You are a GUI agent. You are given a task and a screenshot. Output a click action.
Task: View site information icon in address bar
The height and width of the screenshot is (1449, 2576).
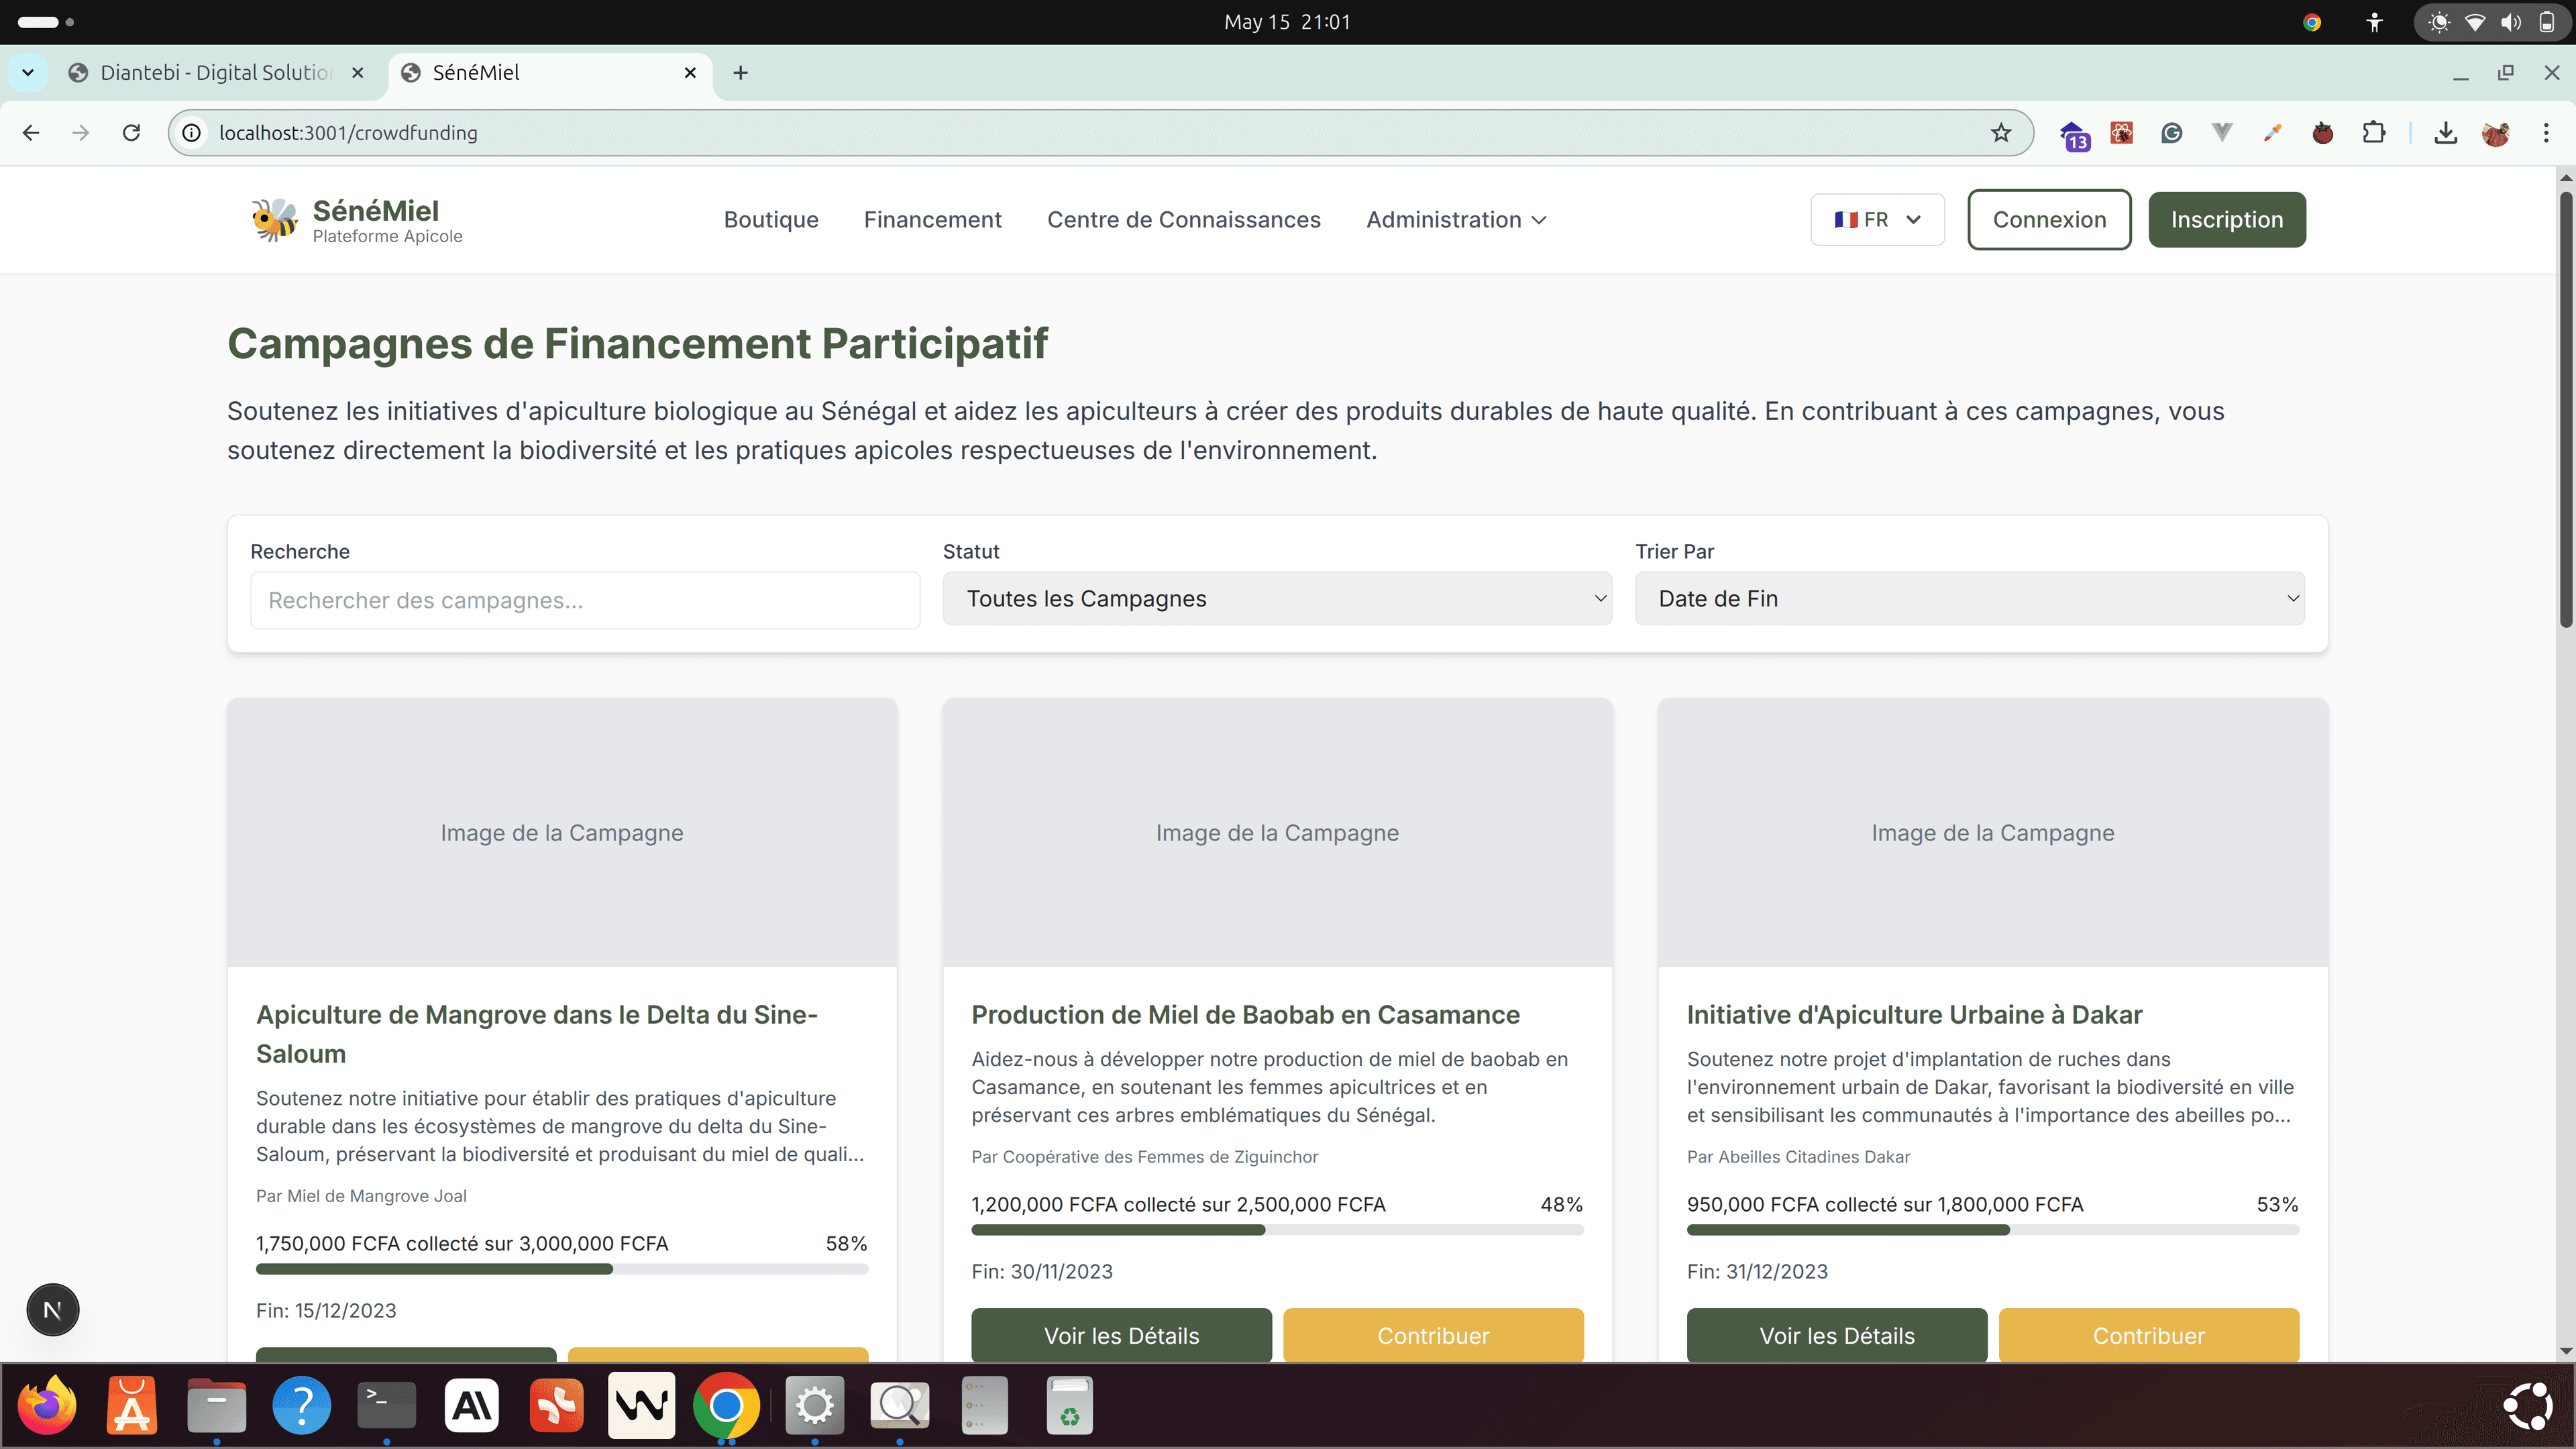tap(192, 133)
